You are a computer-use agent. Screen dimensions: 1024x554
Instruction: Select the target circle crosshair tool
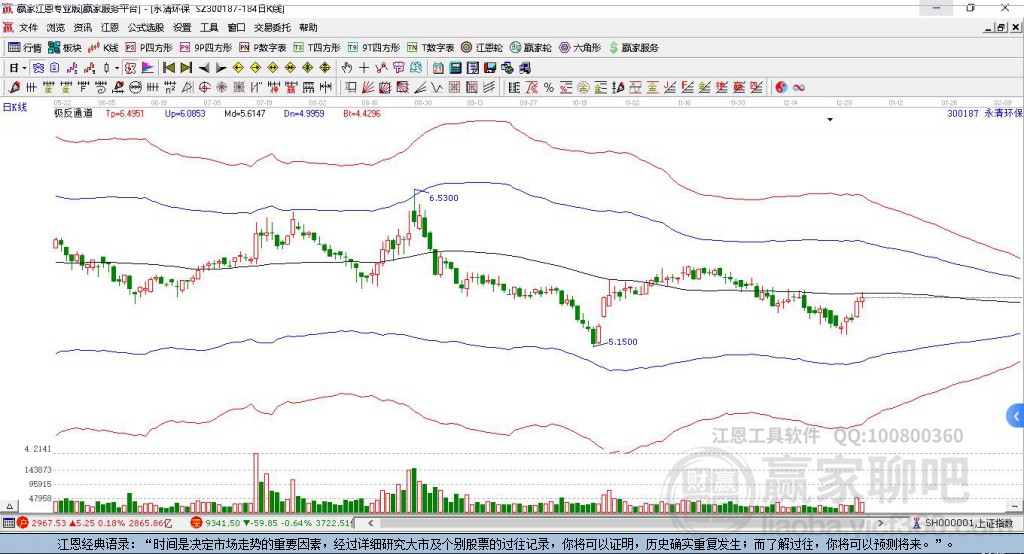pyautogui.click(x=204, y=87)
